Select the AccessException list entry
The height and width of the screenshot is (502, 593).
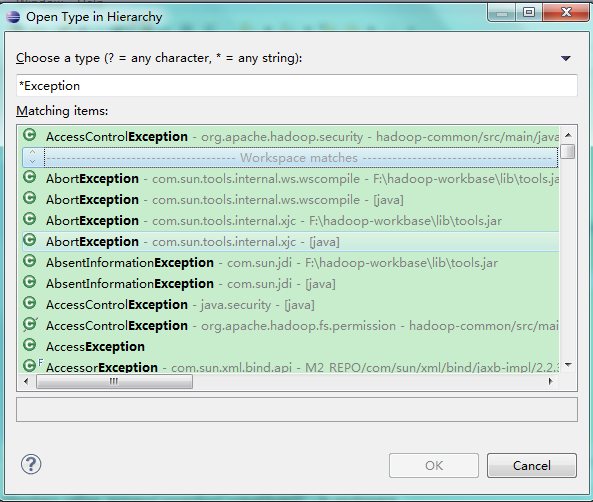[290, 347]
